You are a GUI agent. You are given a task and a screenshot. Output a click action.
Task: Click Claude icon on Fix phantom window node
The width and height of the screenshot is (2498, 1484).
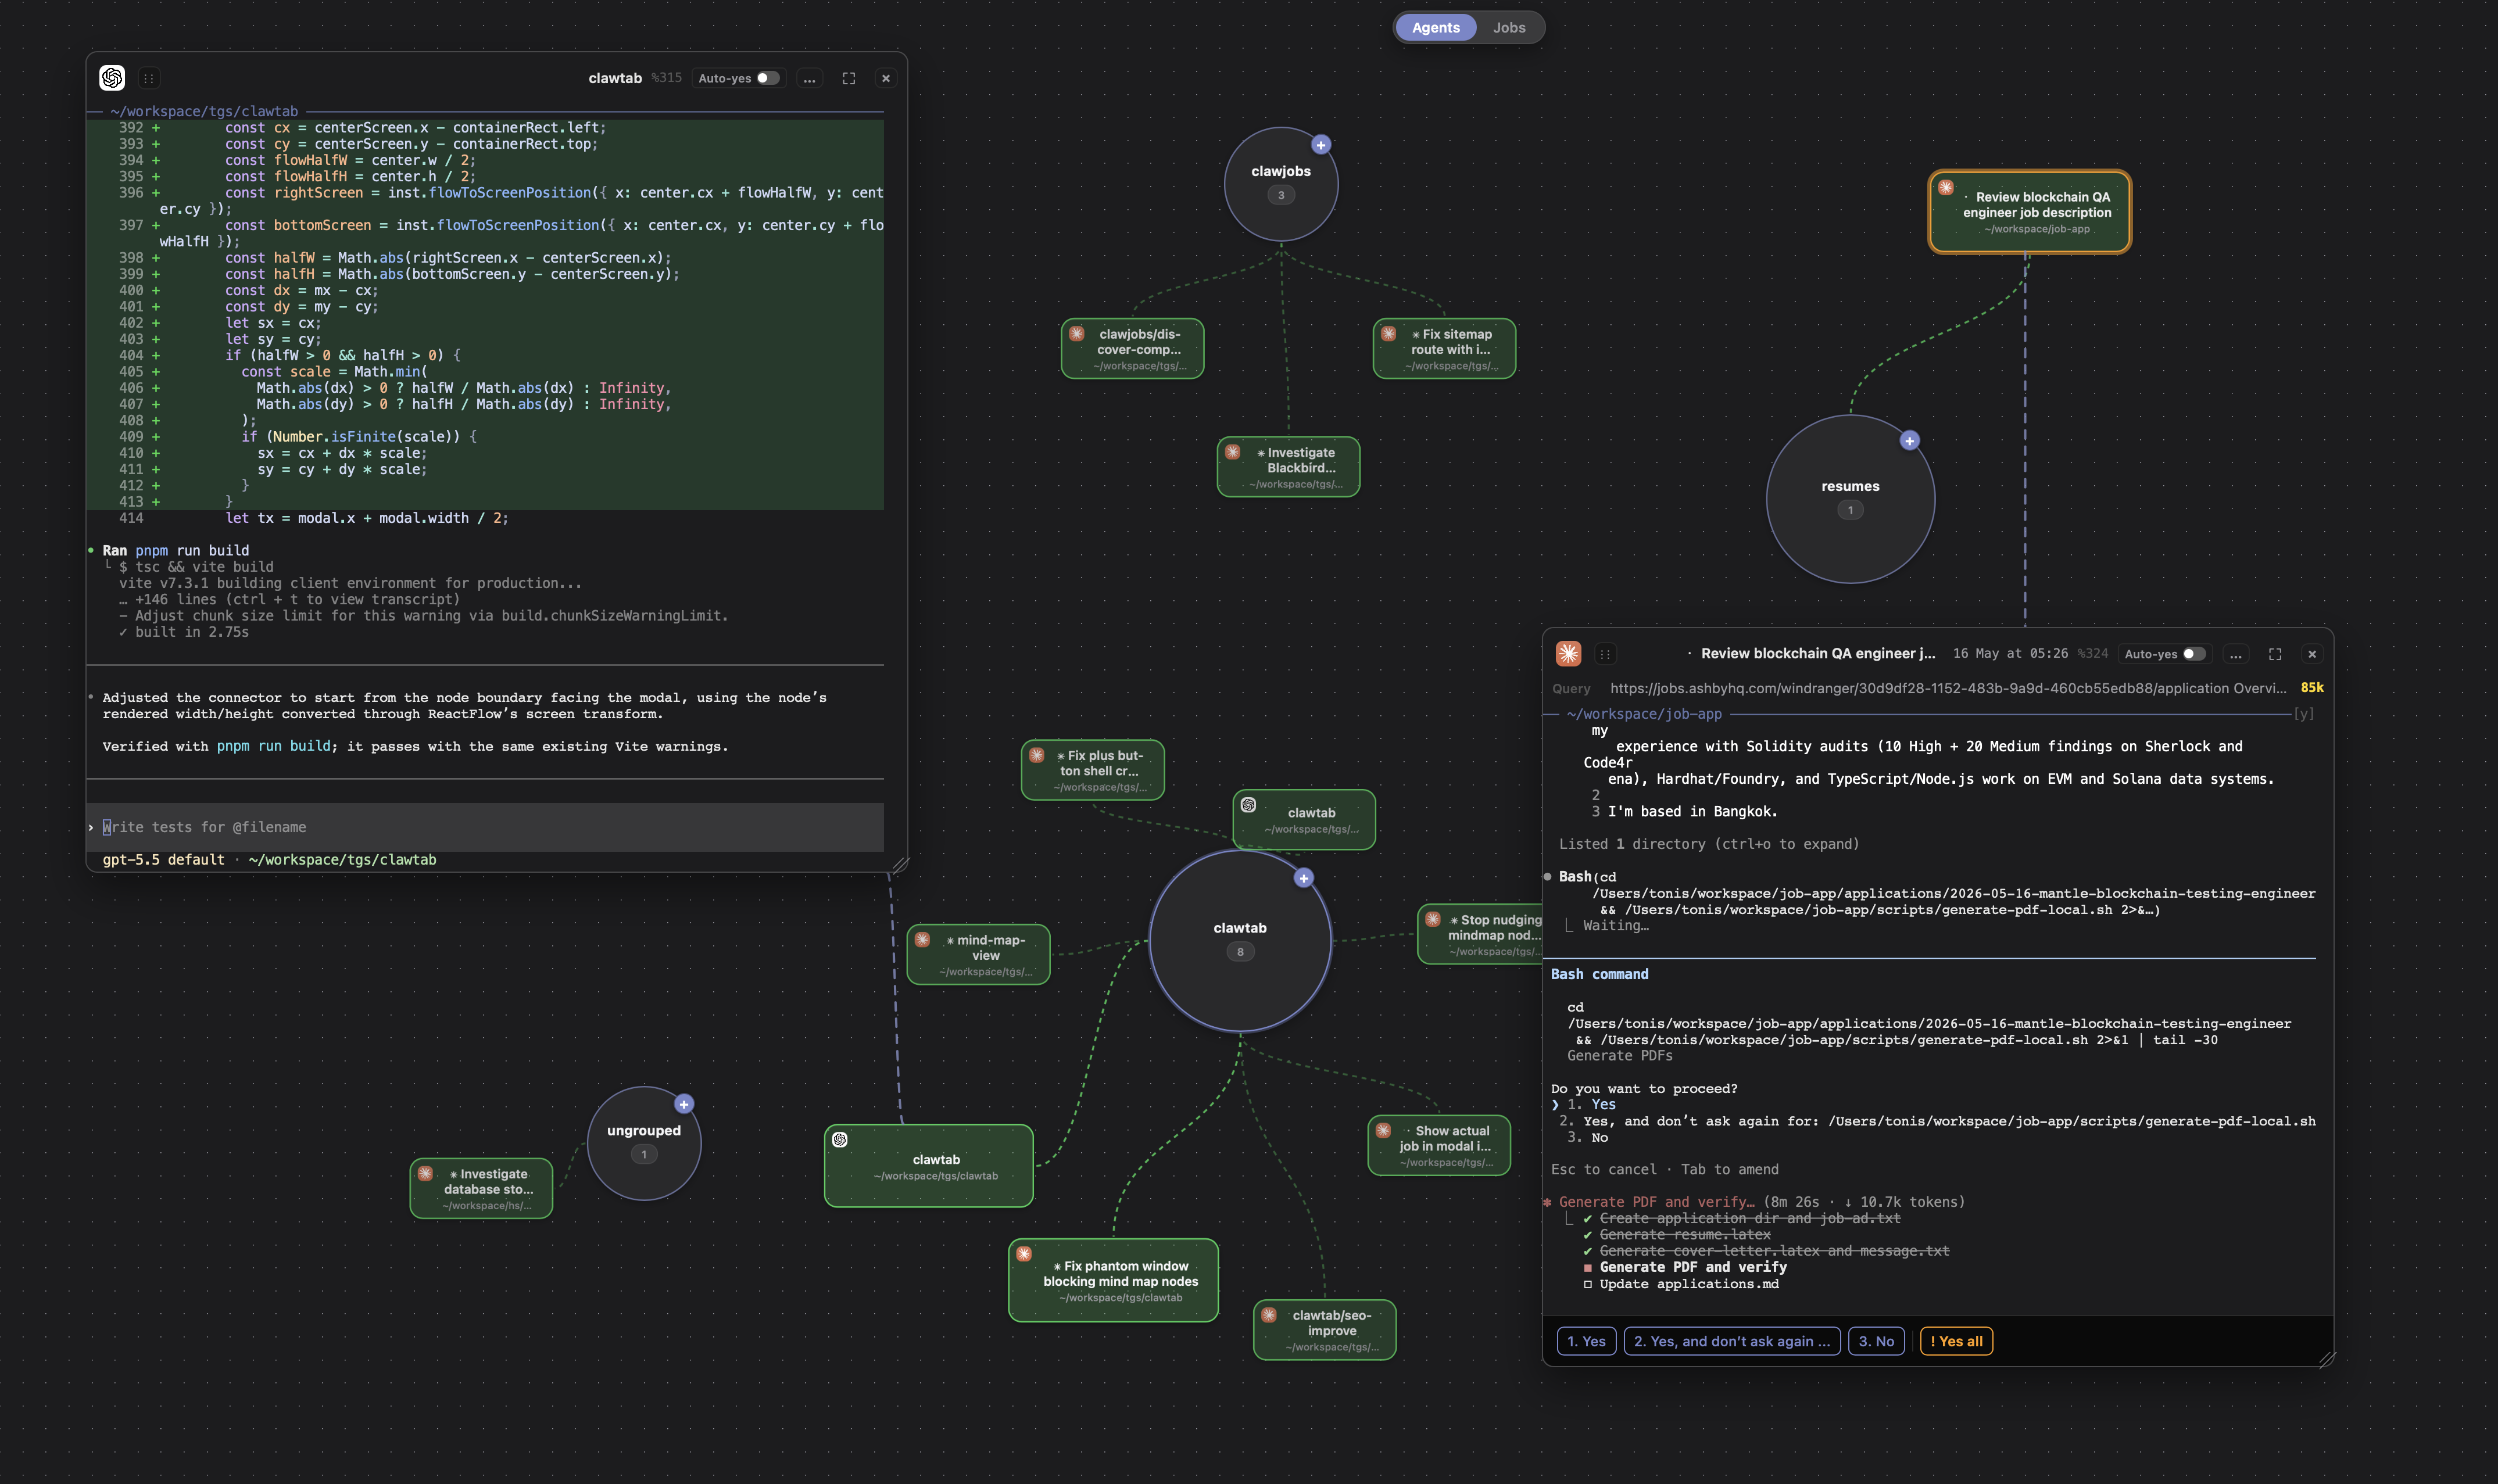pos(1024,1254)
